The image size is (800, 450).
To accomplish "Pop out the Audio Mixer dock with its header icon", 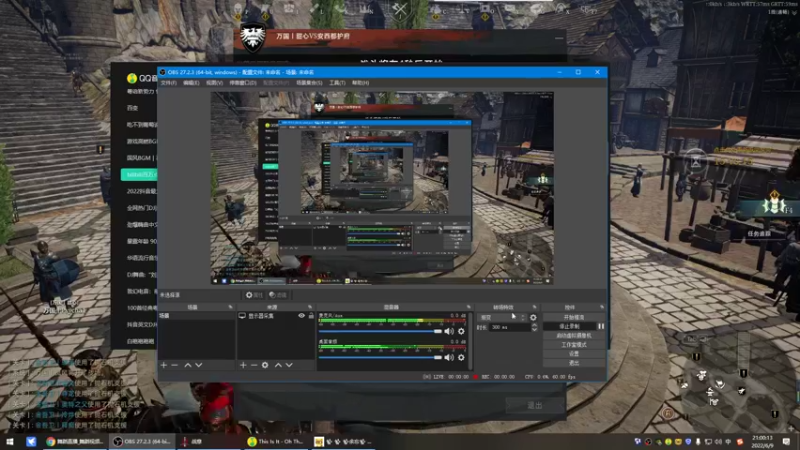I will click(x=468, y=307).
